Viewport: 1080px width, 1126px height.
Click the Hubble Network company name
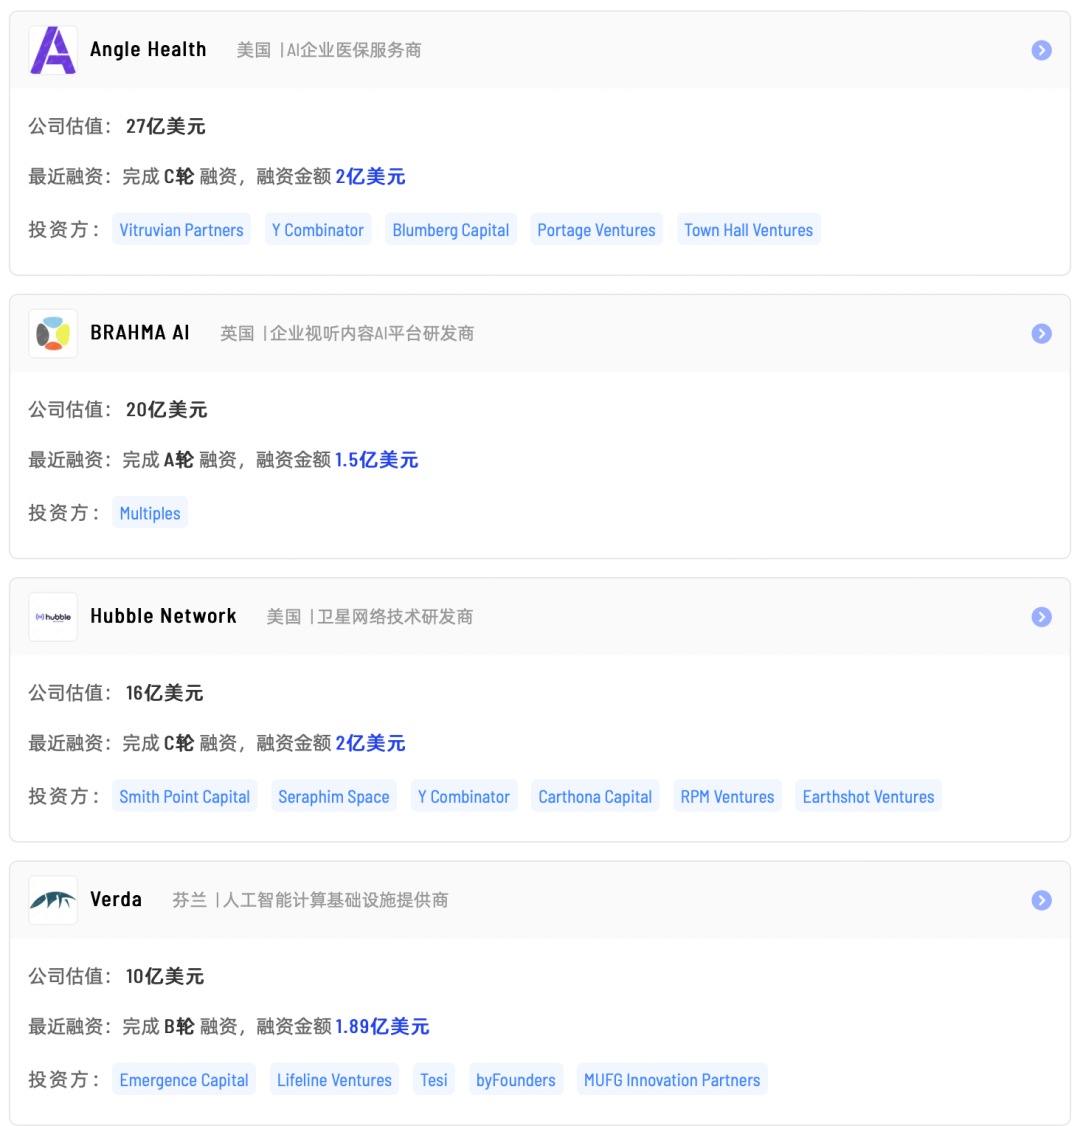point(163,616)
